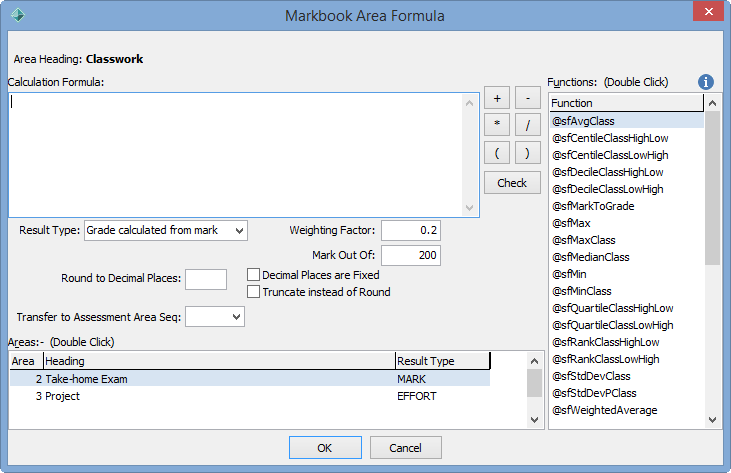Viewport: 731px width, 473px height.
Task: Open the Result Type dropdown
Action: tap(166, 230)
